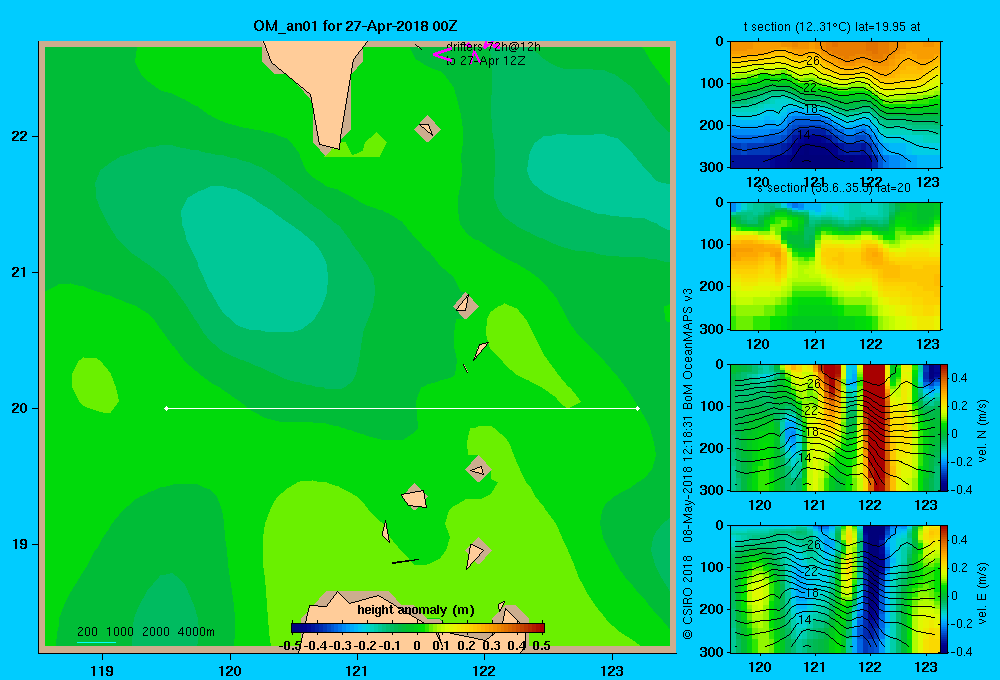Click the east endpoint of the section line

click(638, 408)
